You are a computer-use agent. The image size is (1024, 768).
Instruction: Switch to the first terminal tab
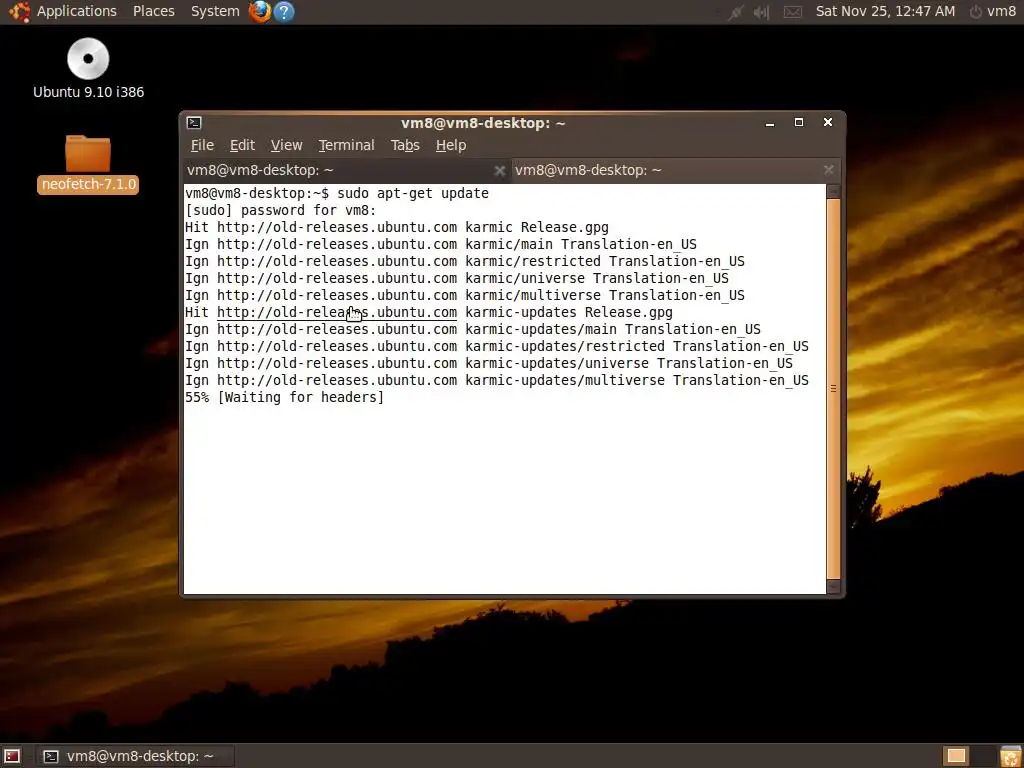346,170
